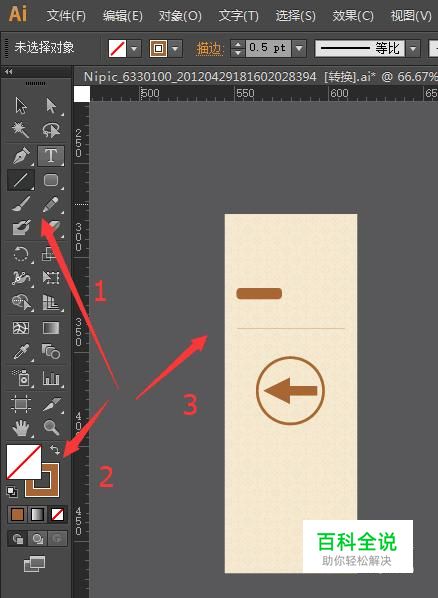Open the 编辑(E) menu
438x598 pixels.
122,16
